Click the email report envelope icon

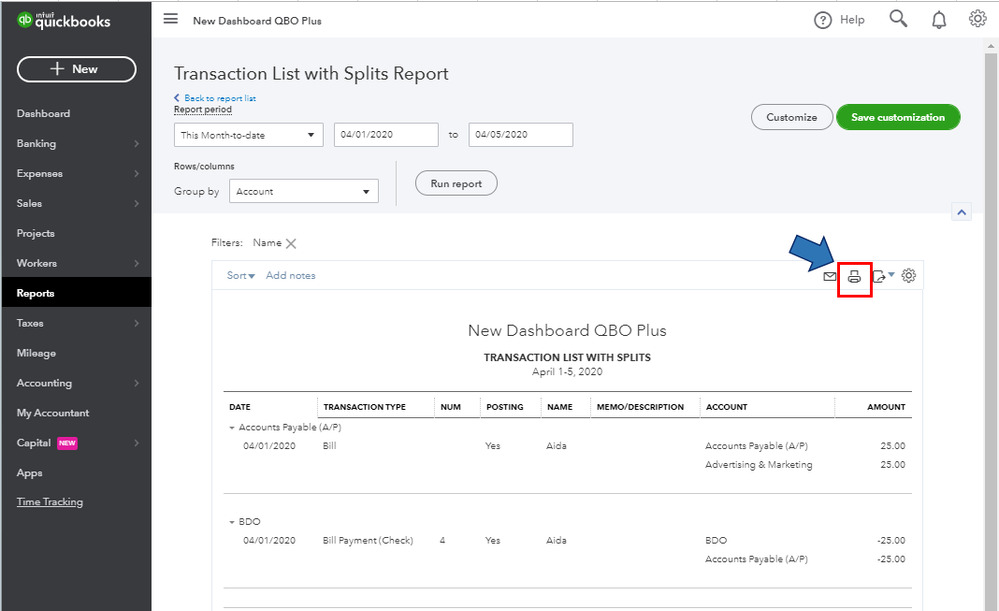(x=829, y=277)
